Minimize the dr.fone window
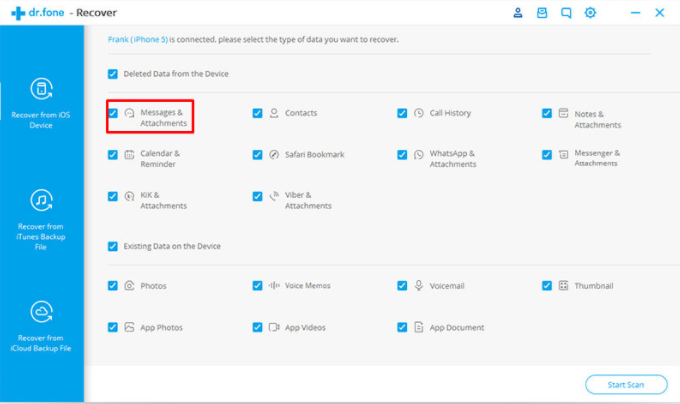Image resolution: width=680 pixels, height=404 pixels. [x=635, y=13]
